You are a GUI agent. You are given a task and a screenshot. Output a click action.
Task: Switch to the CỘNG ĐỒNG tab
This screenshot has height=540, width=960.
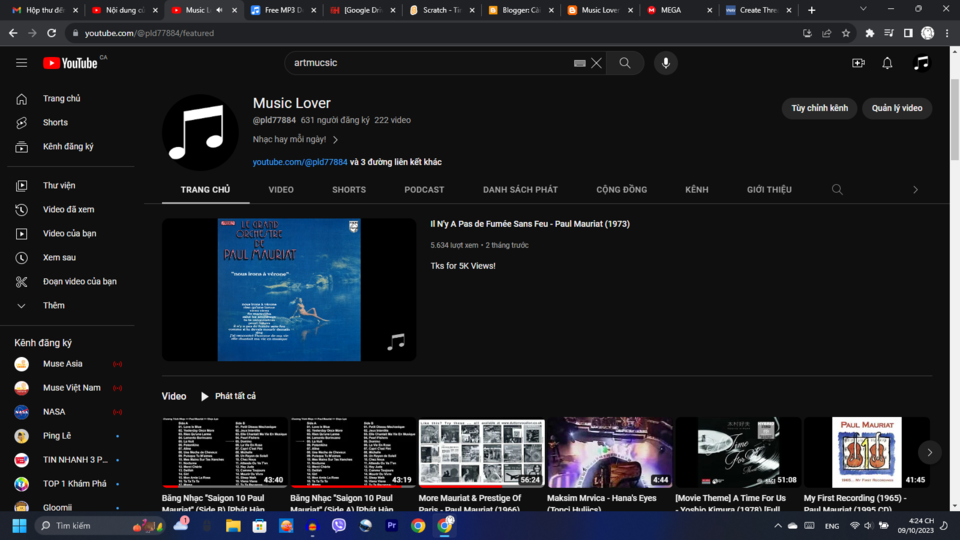click(621, 190)
